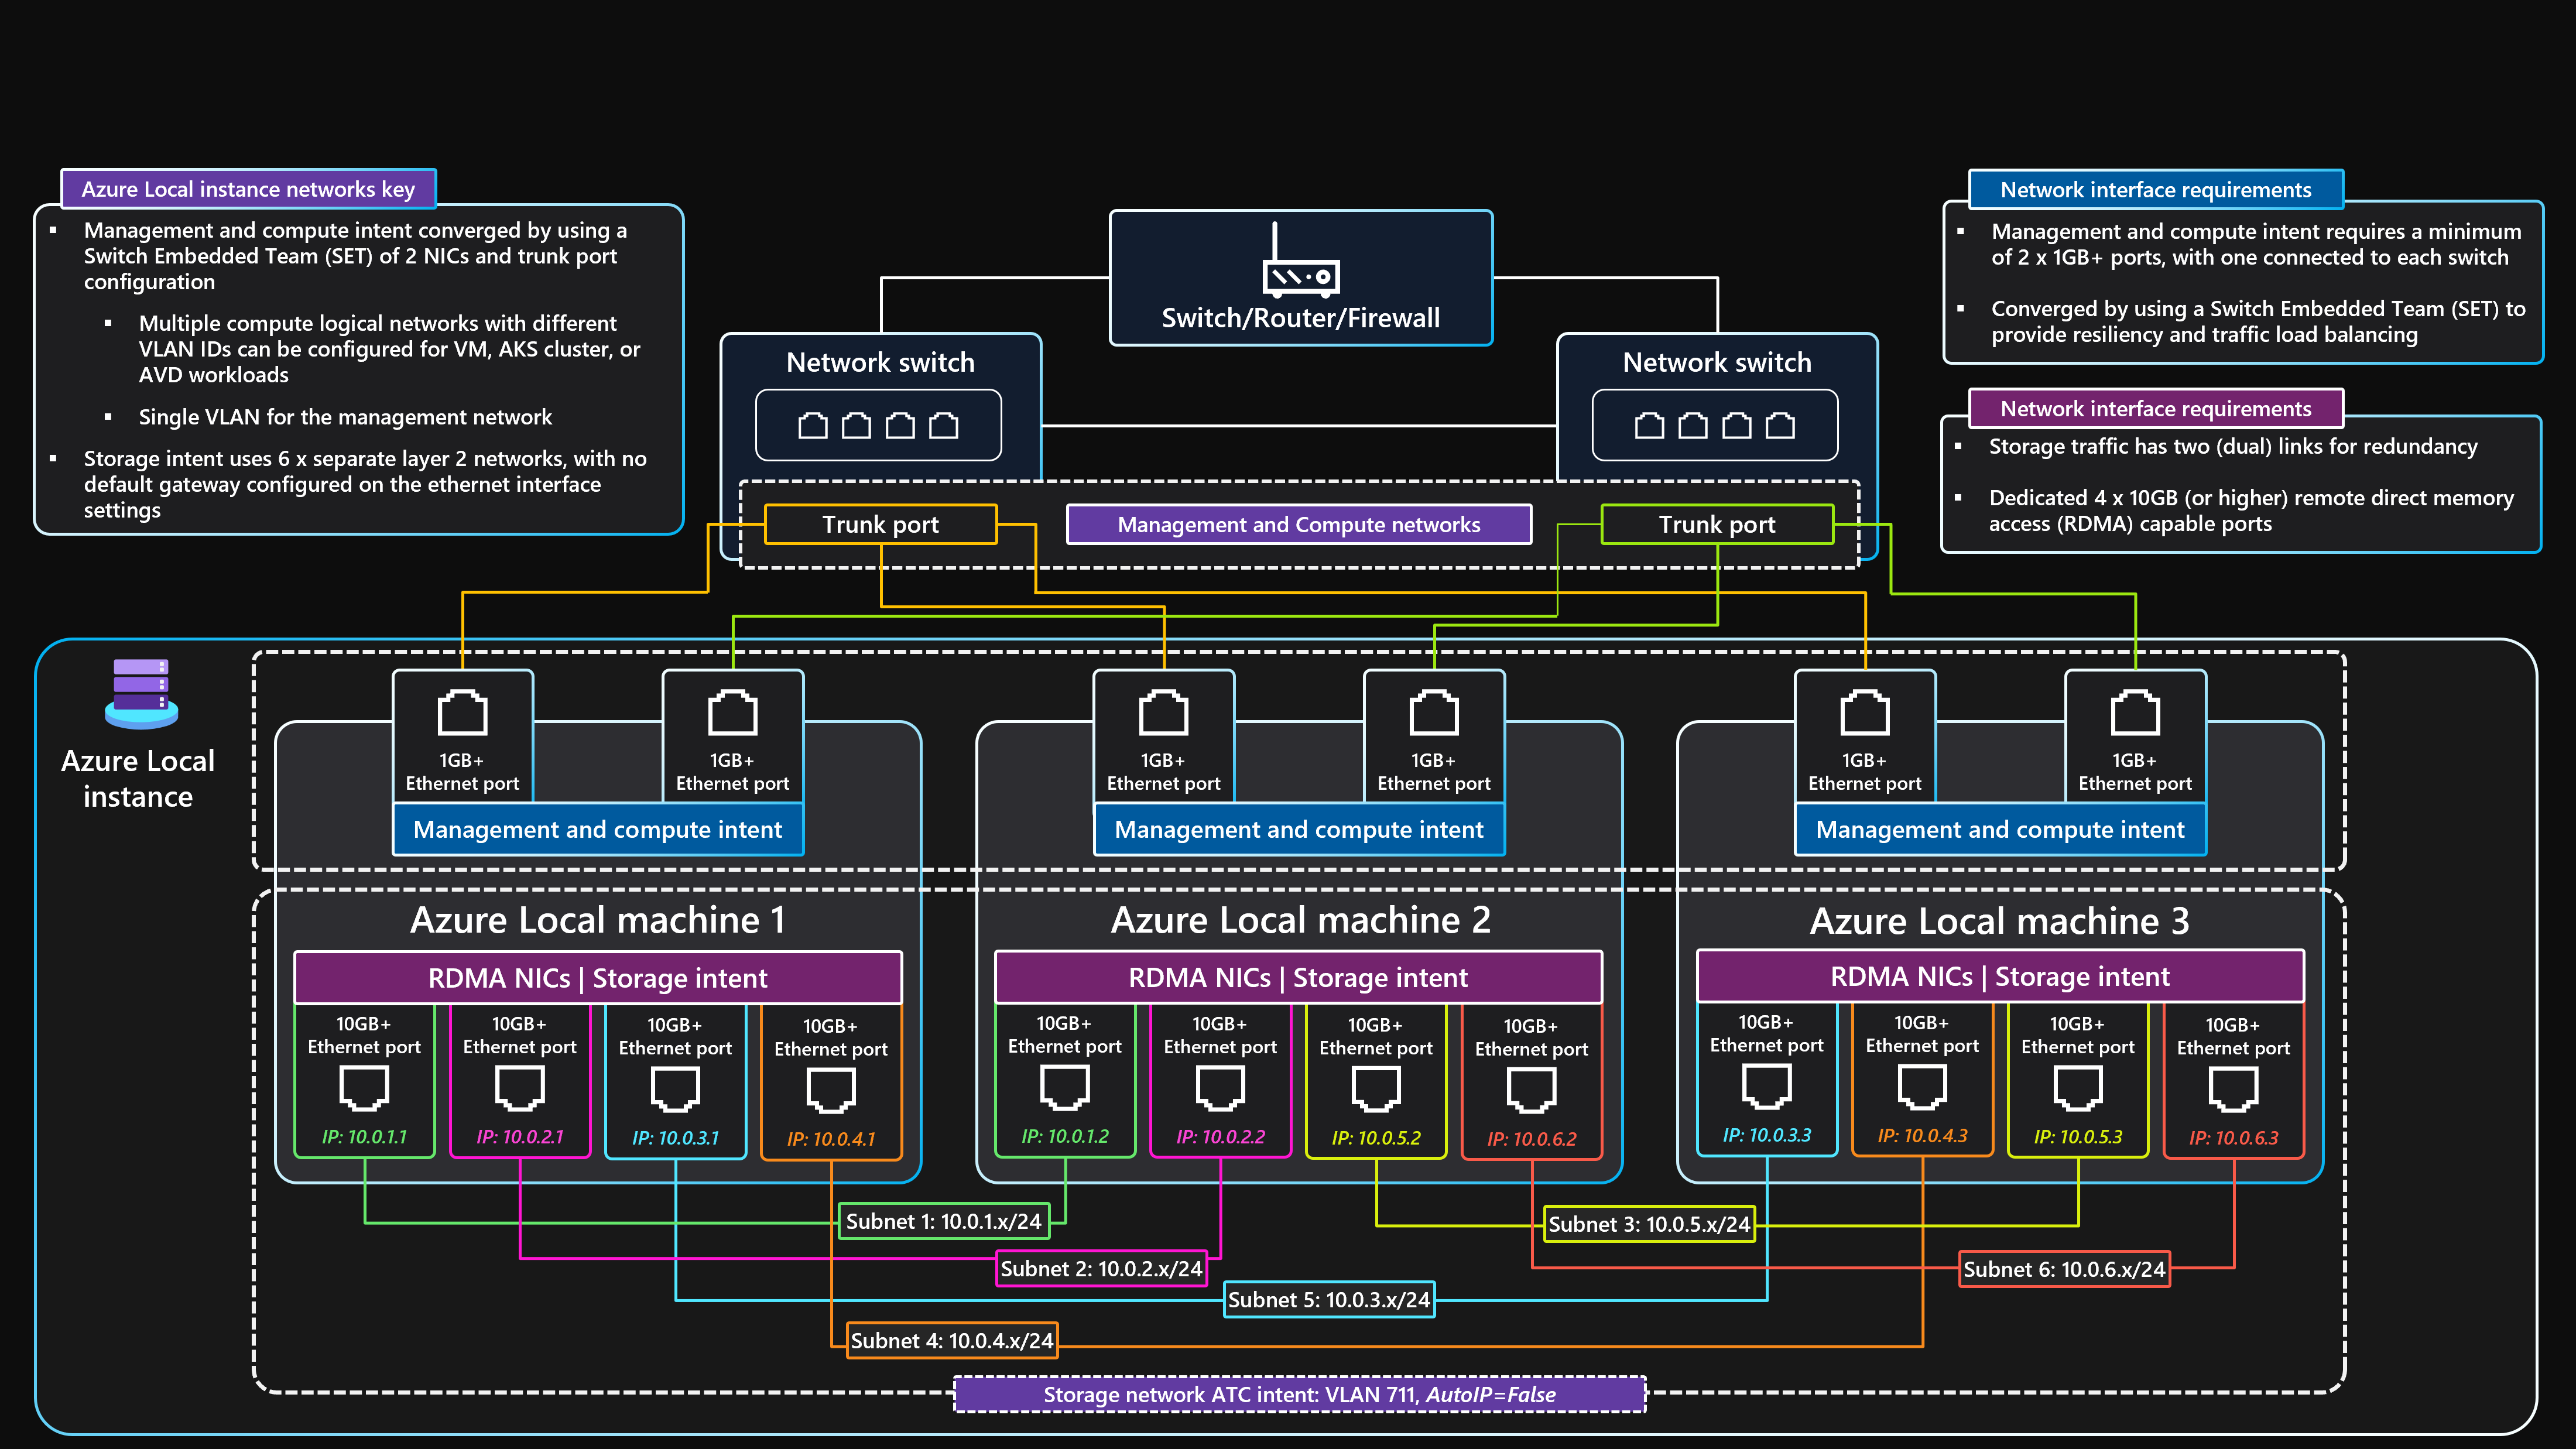The width and height of the screenshot is (2576, 1449).
Task: Click the RDMA port icon showing IP 10.0.6.2
Action: click(x=1531, y=1090)
